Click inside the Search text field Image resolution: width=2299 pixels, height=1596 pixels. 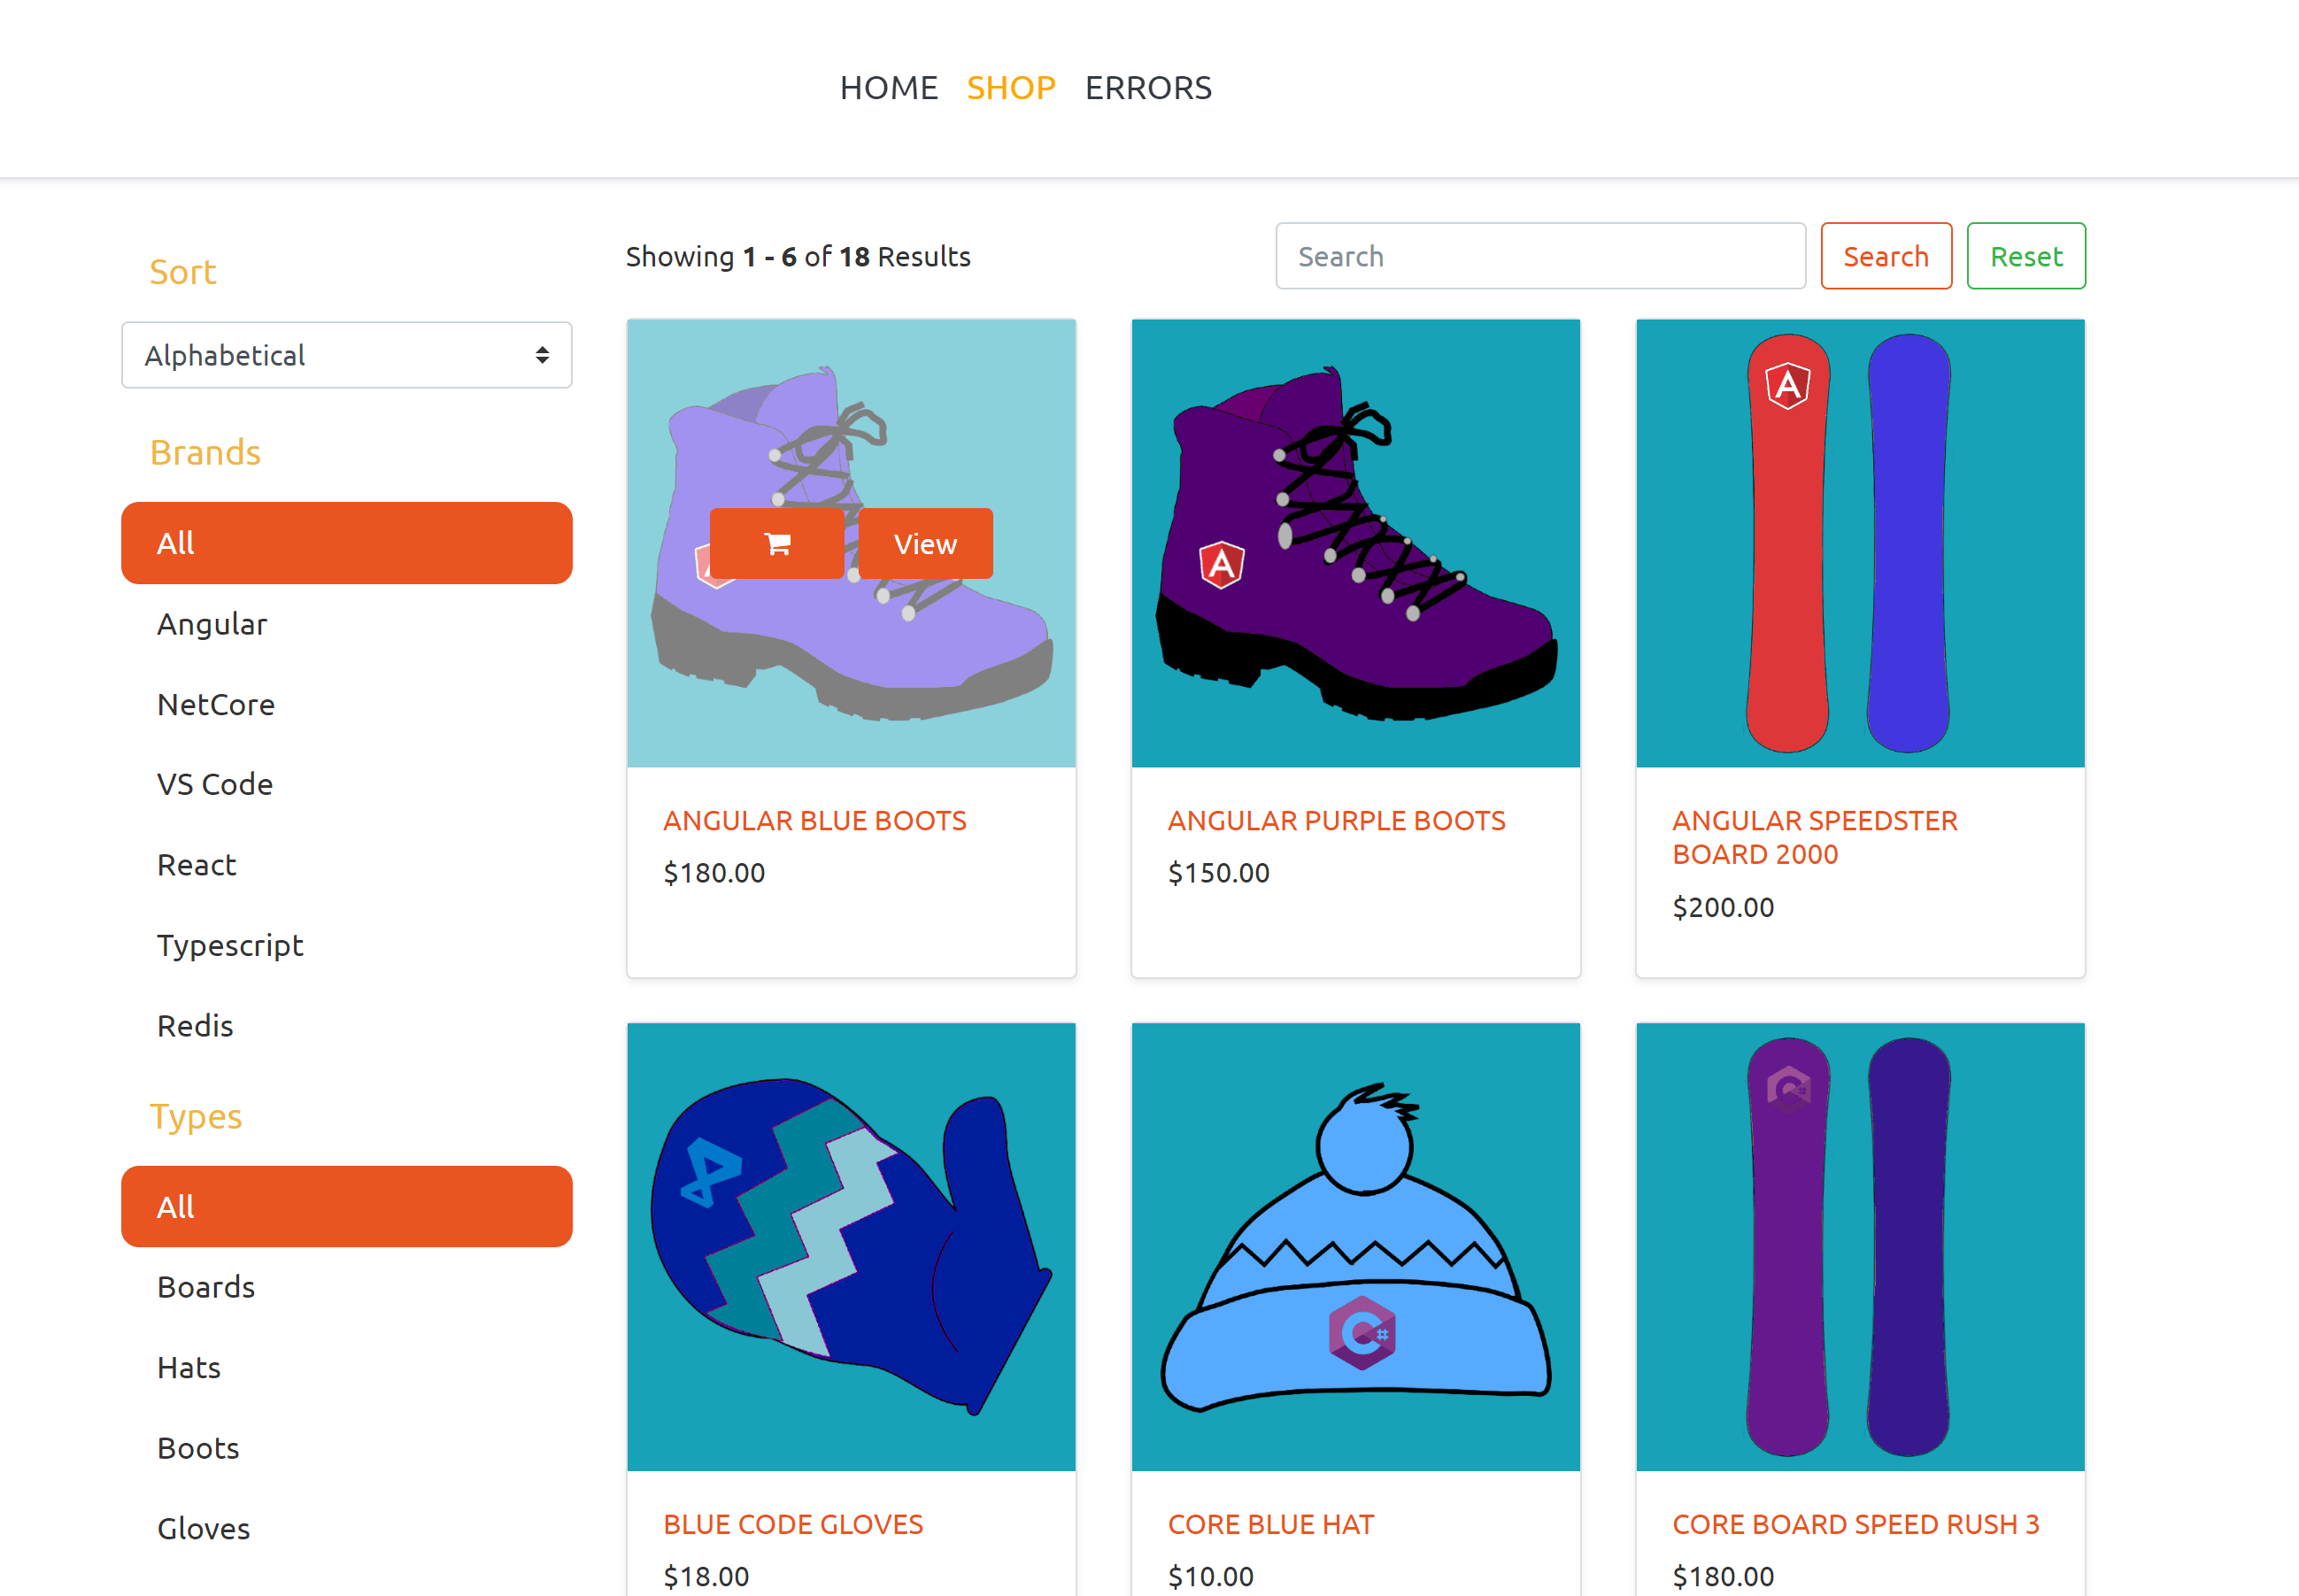tap(1540, 256)
